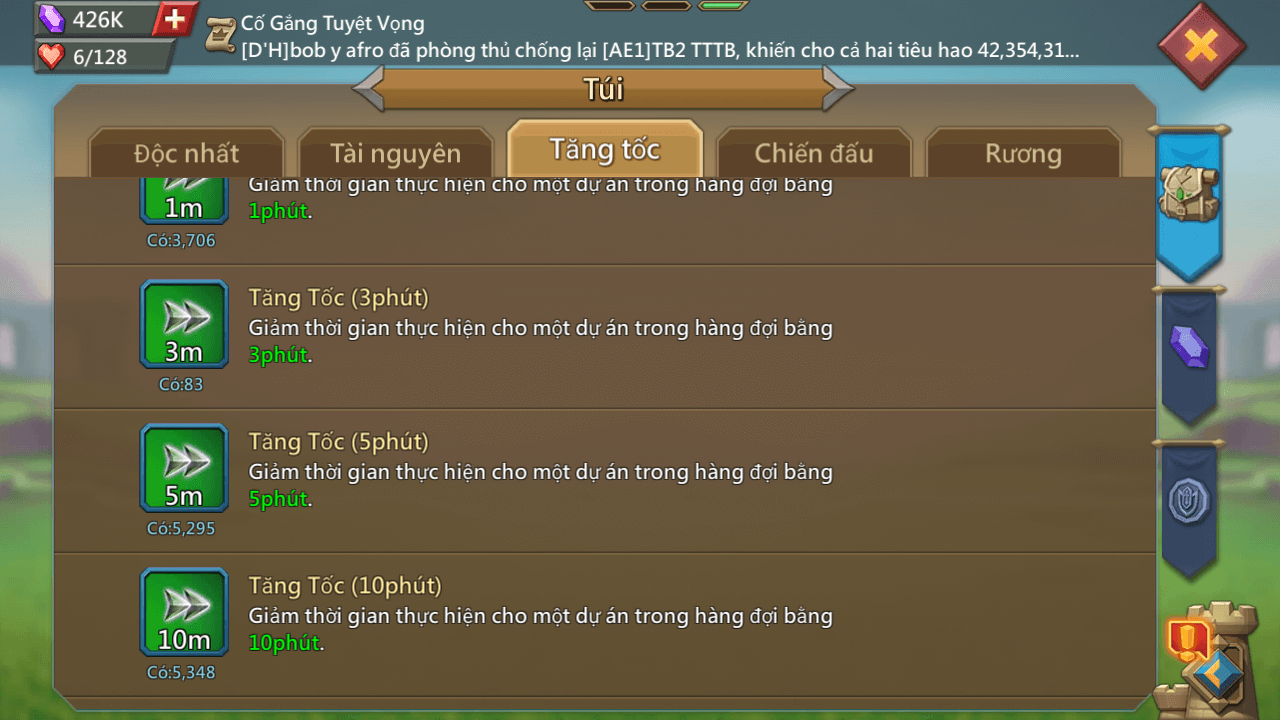
Task: Click the left arrow beside Túi title
Action: tap(369, 89)
